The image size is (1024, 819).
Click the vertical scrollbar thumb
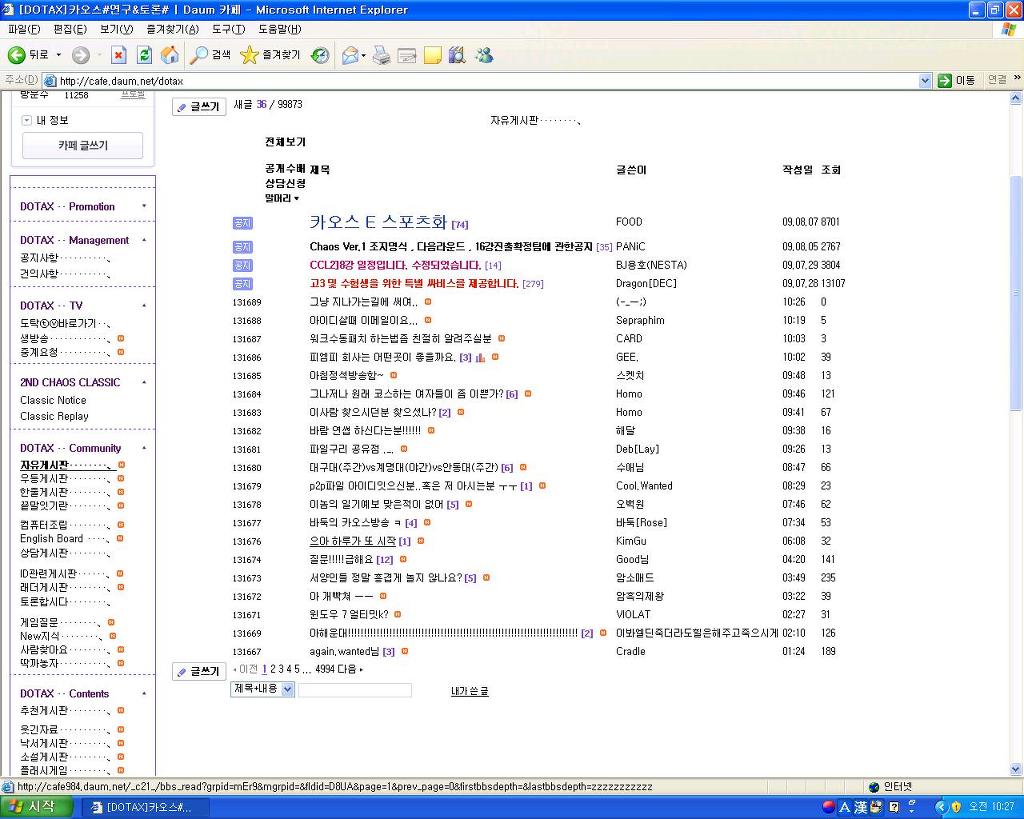1016,292
